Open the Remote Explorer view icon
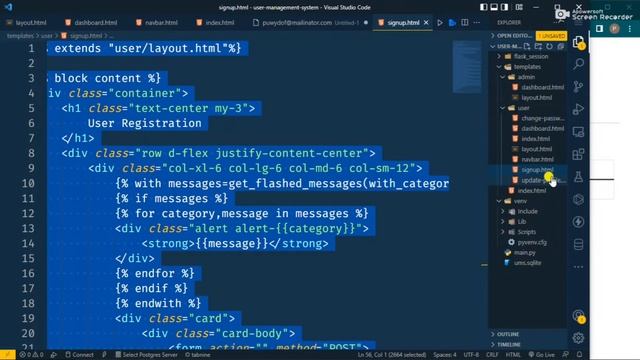640x360 pixels. pos(578,132)
